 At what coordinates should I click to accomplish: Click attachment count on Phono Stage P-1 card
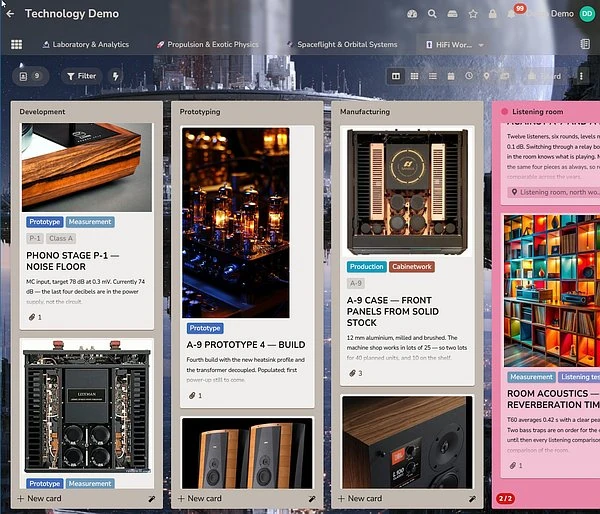point(35,317)
